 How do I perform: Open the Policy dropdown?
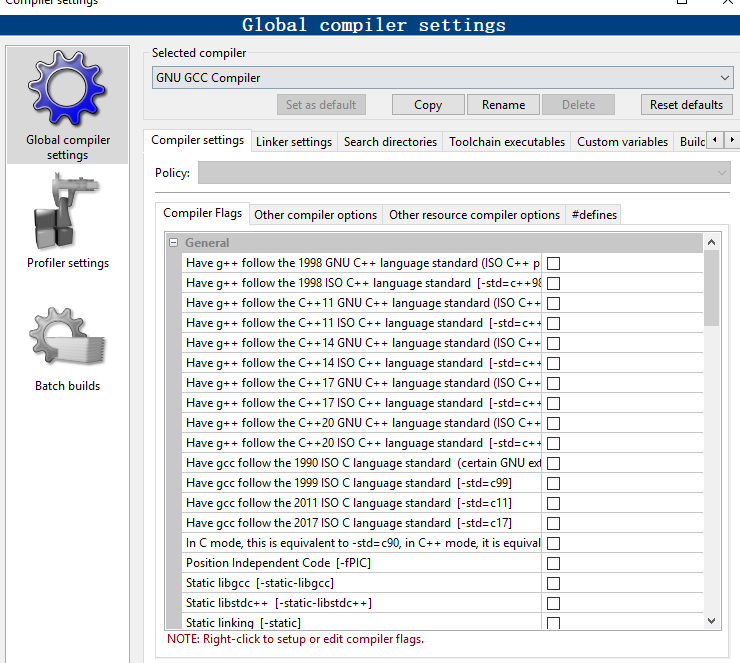pyautogui.click(x=464, y=173)
